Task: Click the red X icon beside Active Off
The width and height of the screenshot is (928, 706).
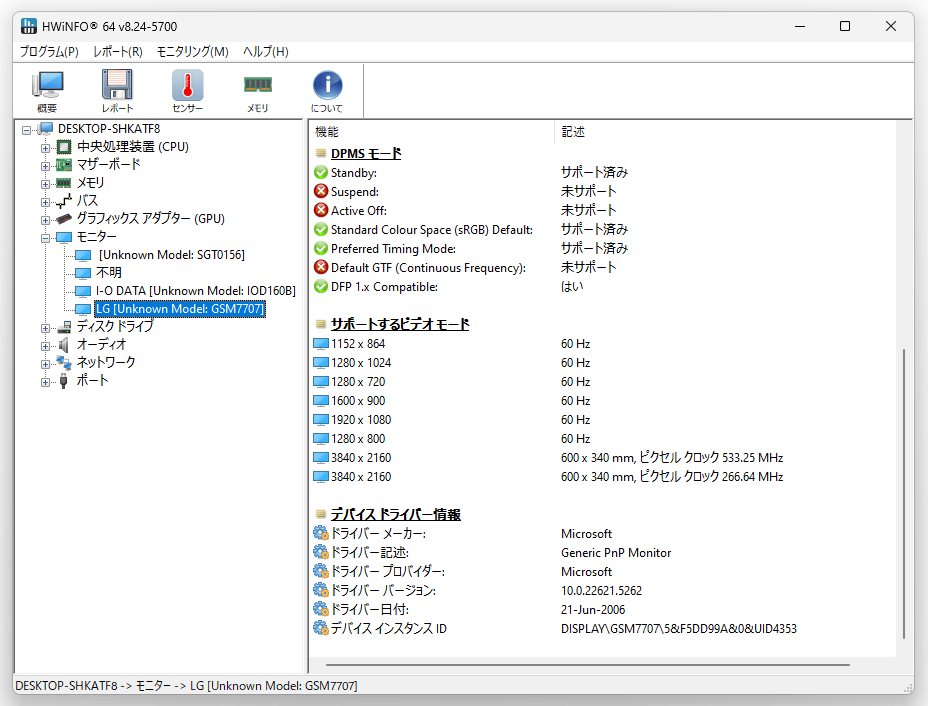Action: click(321, 211)
